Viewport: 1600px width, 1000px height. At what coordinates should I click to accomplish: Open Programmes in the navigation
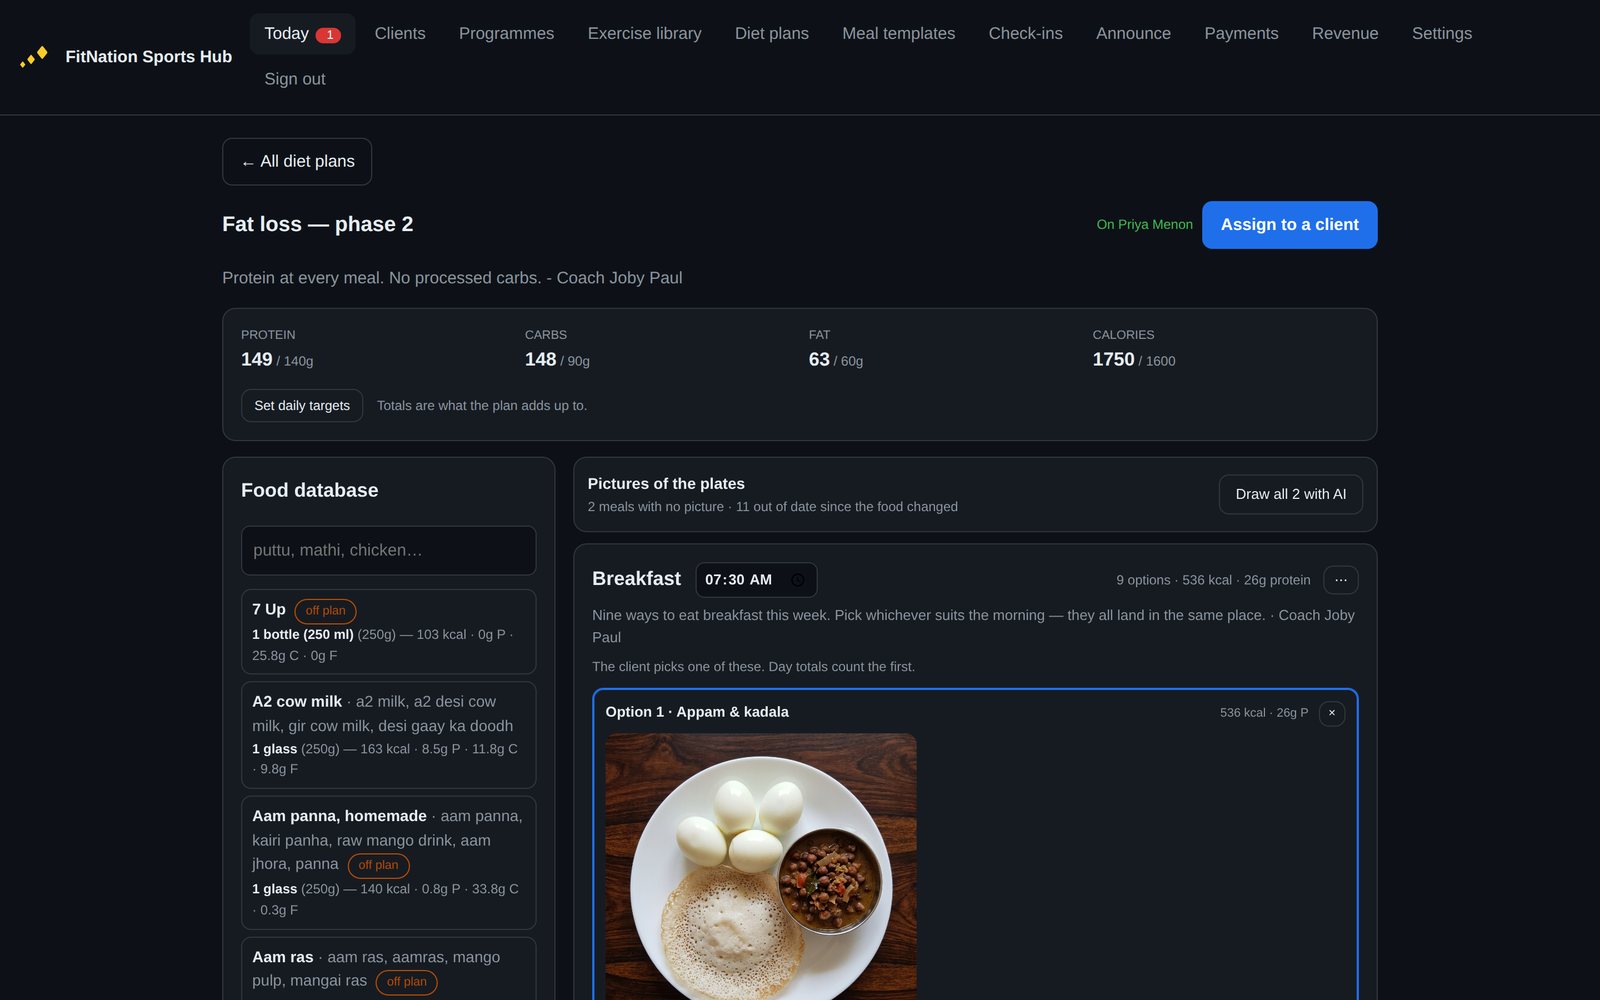point(506,34)
